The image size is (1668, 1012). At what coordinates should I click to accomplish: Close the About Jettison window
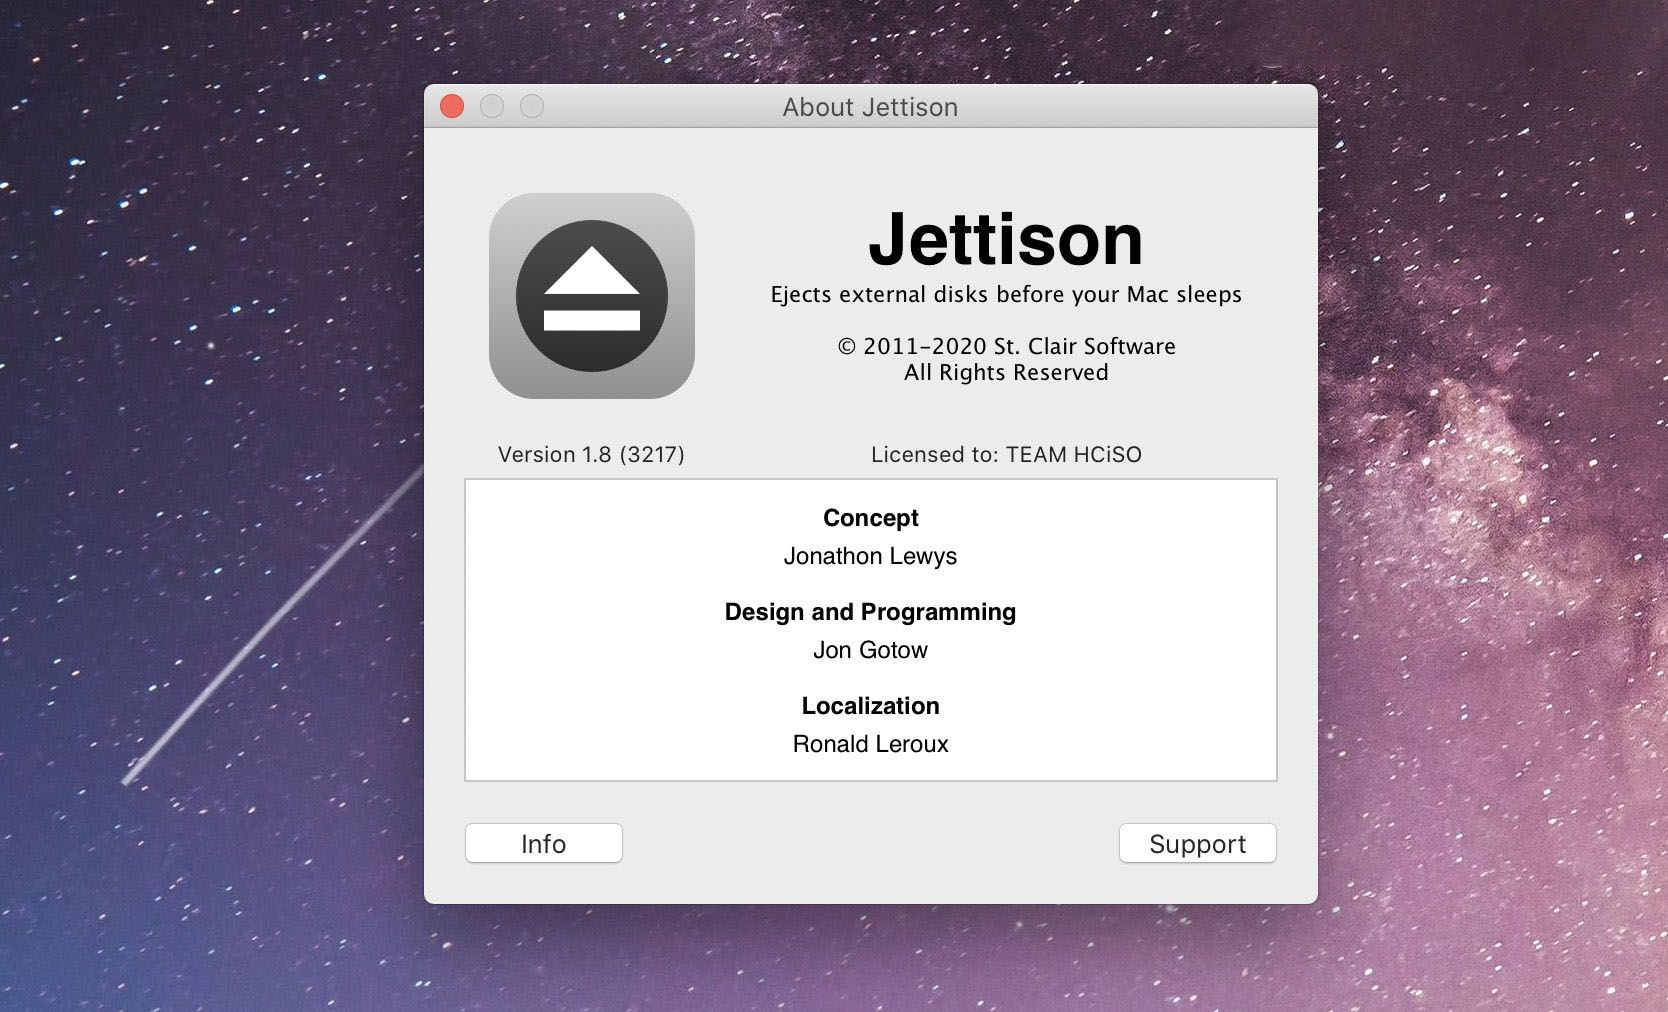tap(452, 106)
